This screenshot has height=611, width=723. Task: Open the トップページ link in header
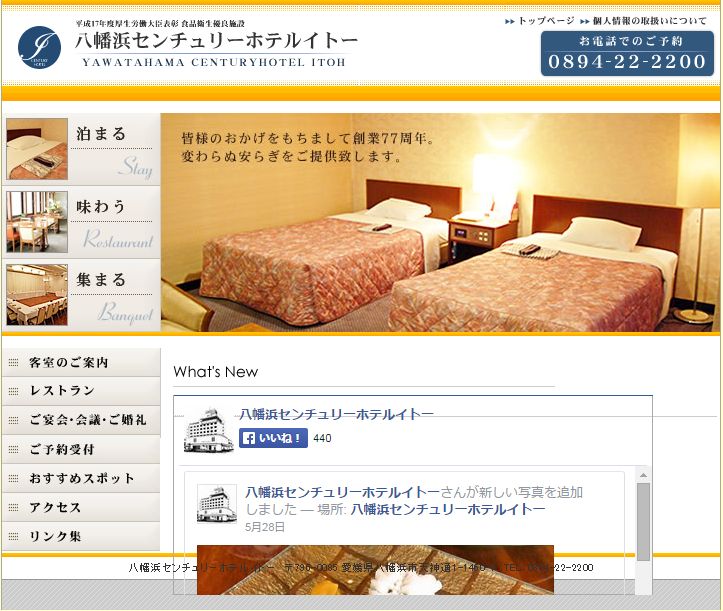coord(539,21)
